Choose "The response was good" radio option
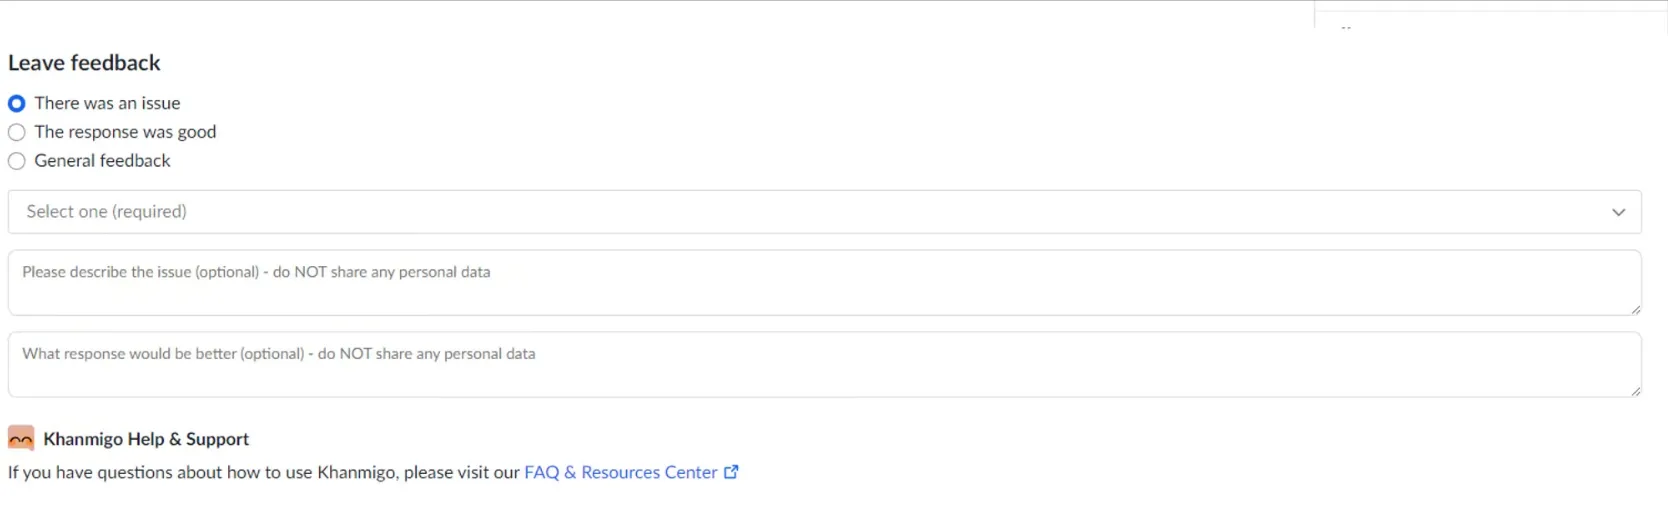Image resolution: width=1668 pixels, height=516 pixels. [x=17, y=132]
